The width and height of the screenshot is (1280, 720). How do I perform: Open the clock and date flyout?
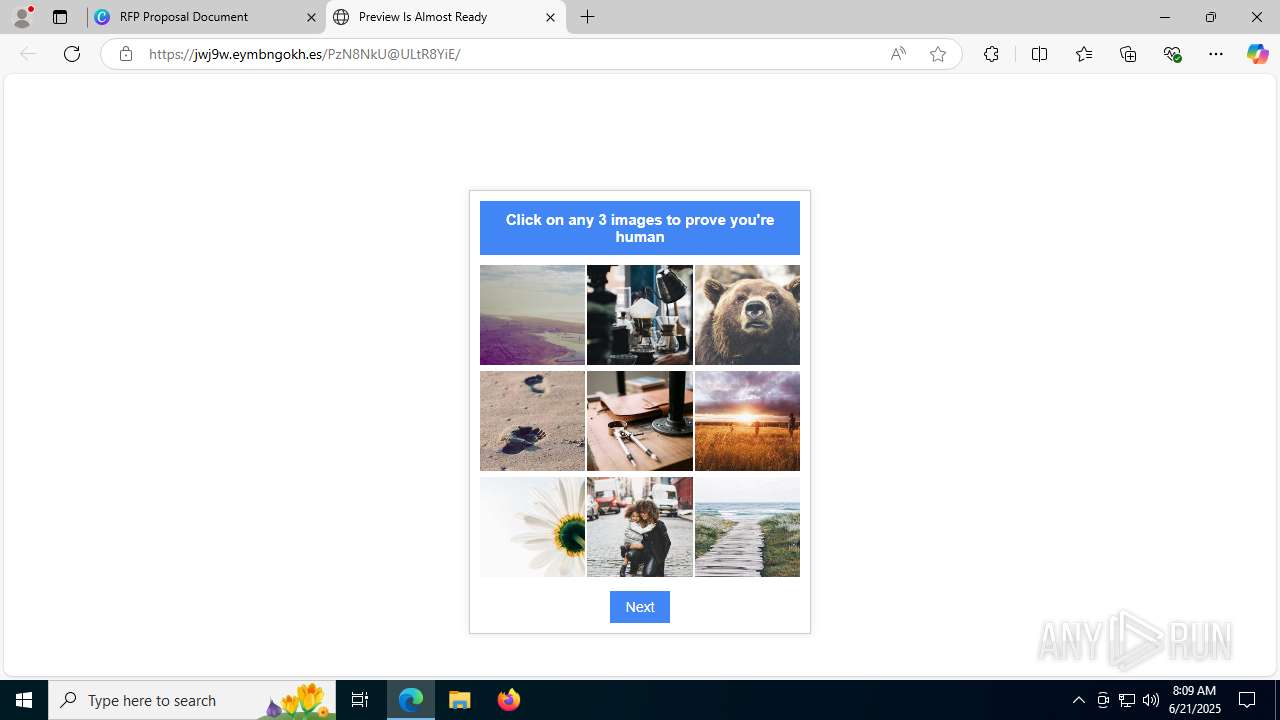pyautogui.click(x=1196, y=700)
